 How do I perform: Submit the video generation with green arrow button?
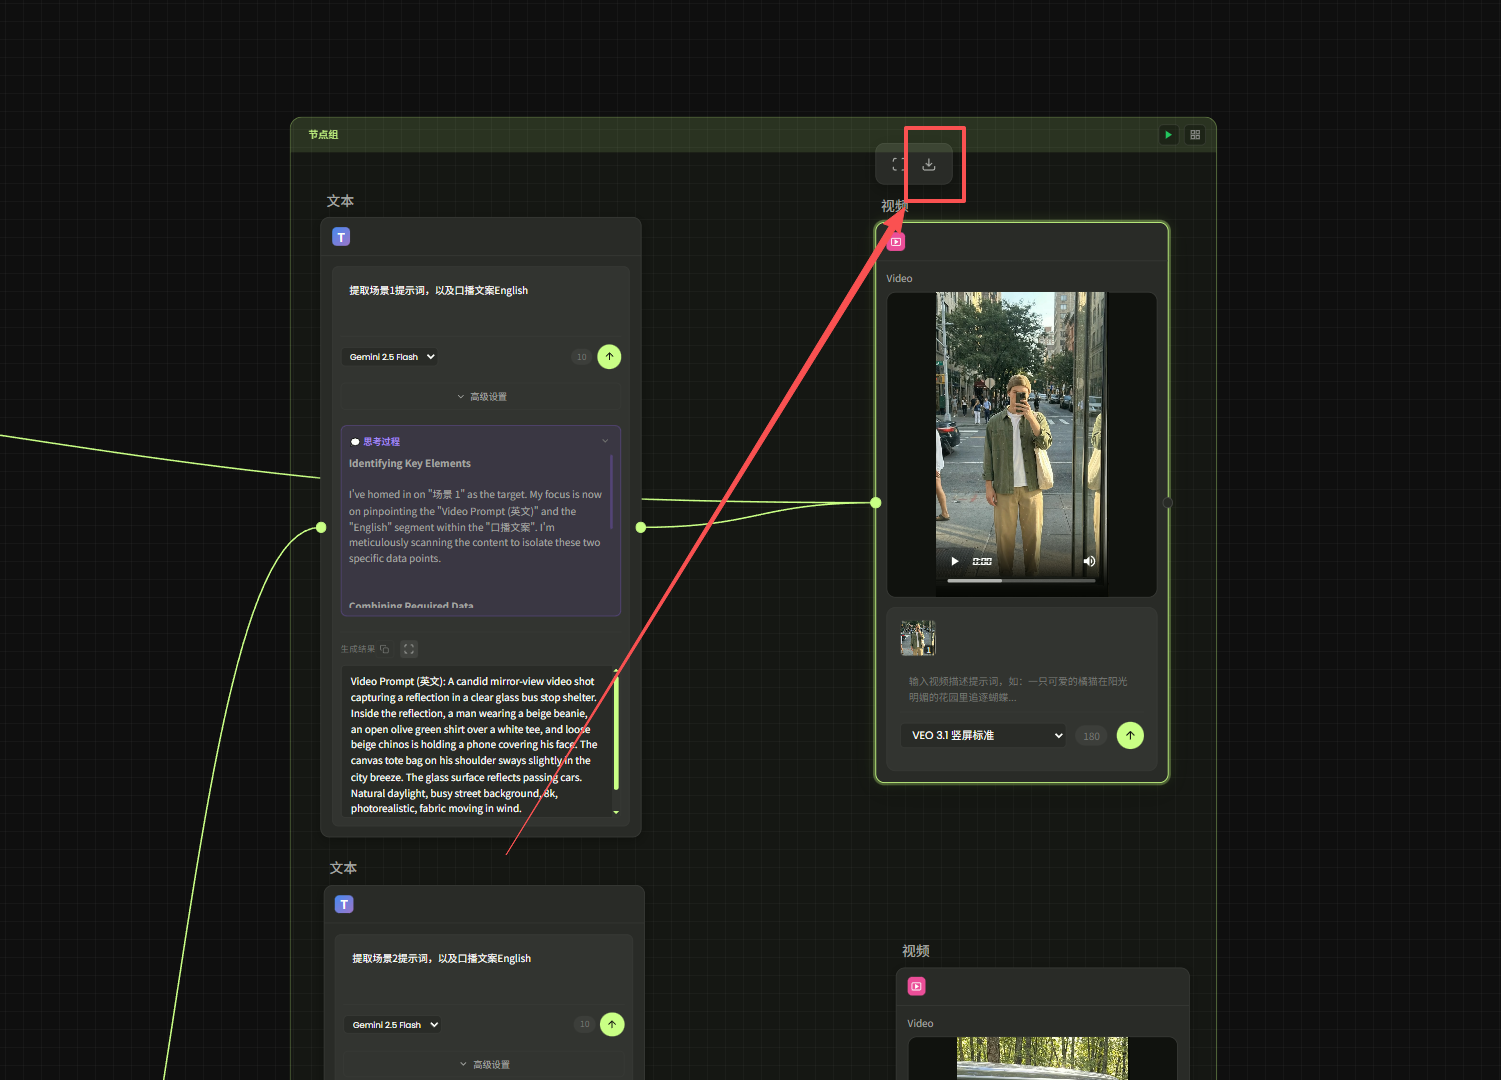pos(1130,736)
